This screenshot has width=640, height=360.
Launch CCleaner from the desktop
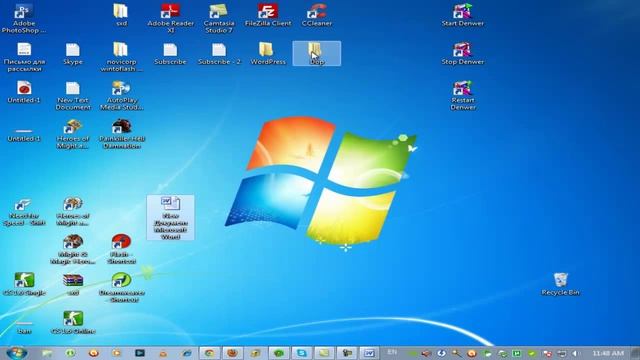point(317,15)
